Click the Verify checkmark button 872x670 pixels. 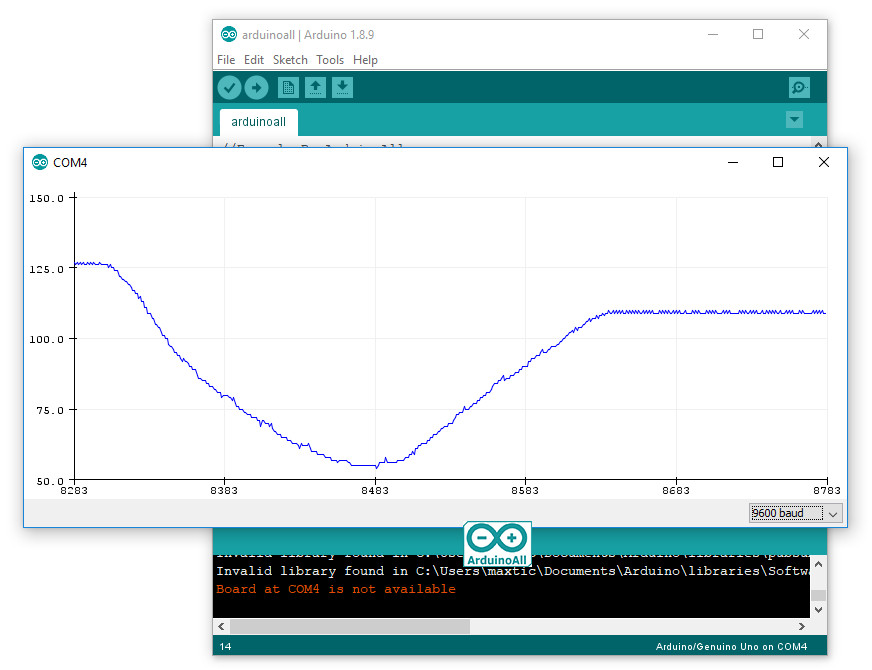click(229, 87)
